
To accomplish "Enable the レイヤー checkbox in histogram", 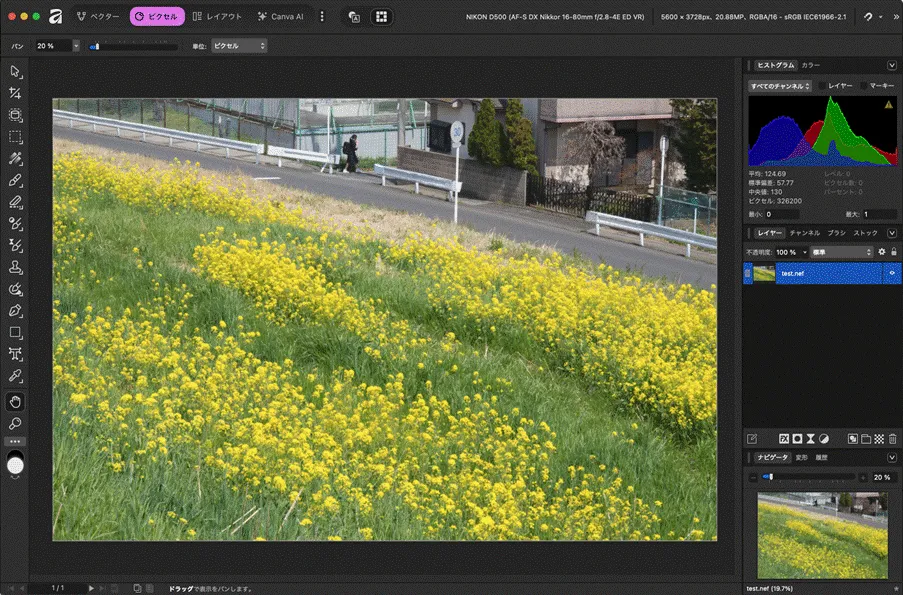I will (823, 86).
